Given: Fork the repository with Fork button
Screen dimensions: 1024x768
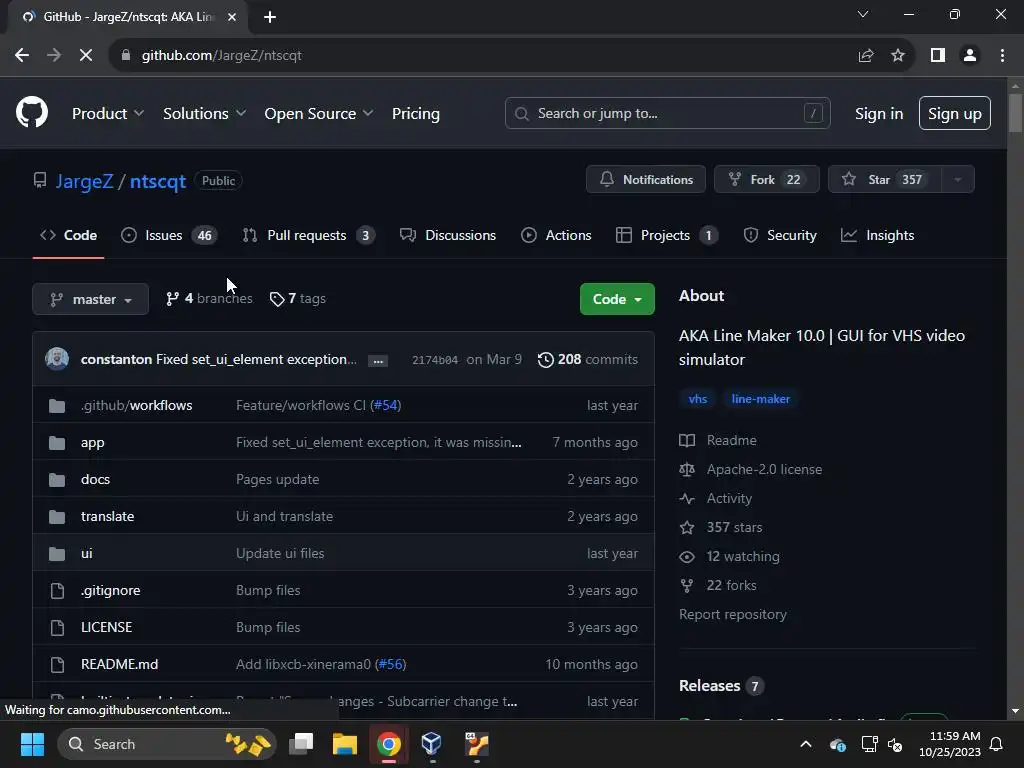Looking at the screenshot, I should coord(767,180).
